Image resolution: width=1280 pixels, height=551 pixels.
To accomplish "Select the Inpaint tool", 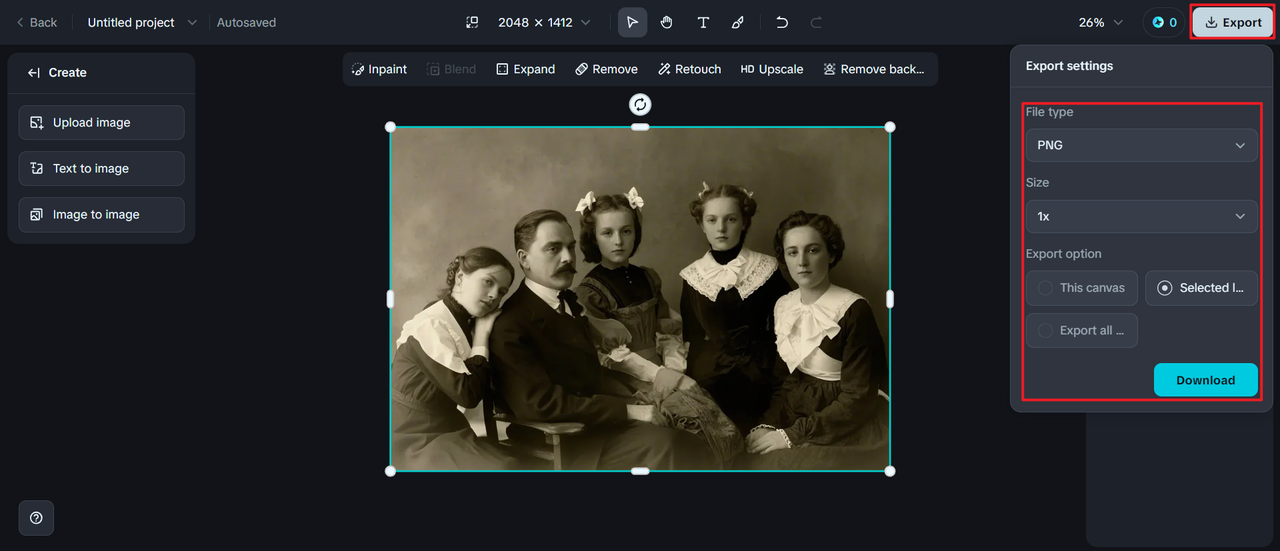I will (379, 69).
